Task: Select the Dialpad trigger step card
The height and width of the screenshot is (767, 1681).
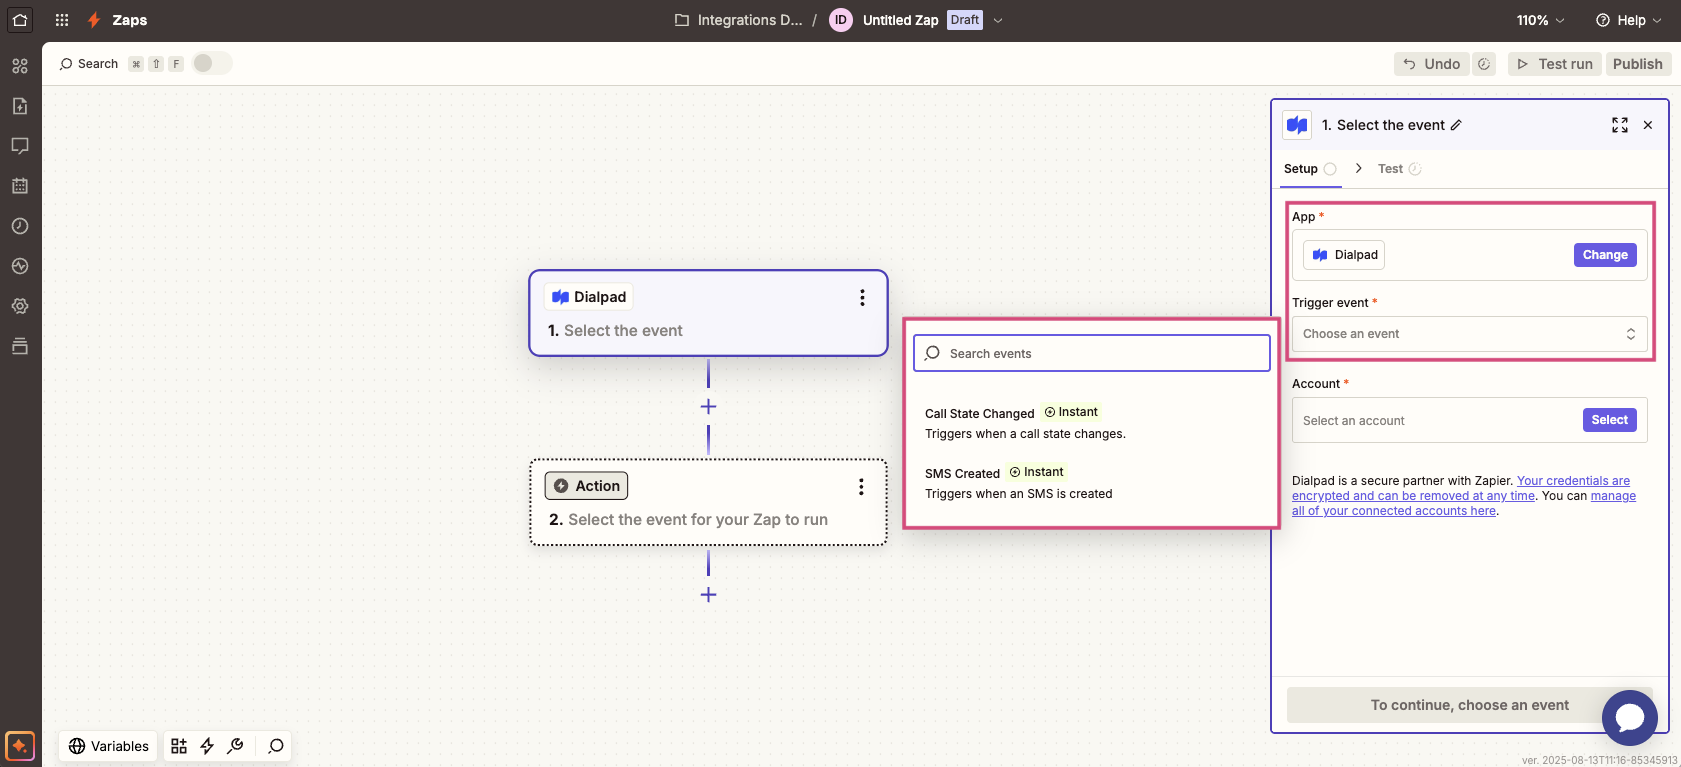Action: [708, 313]
